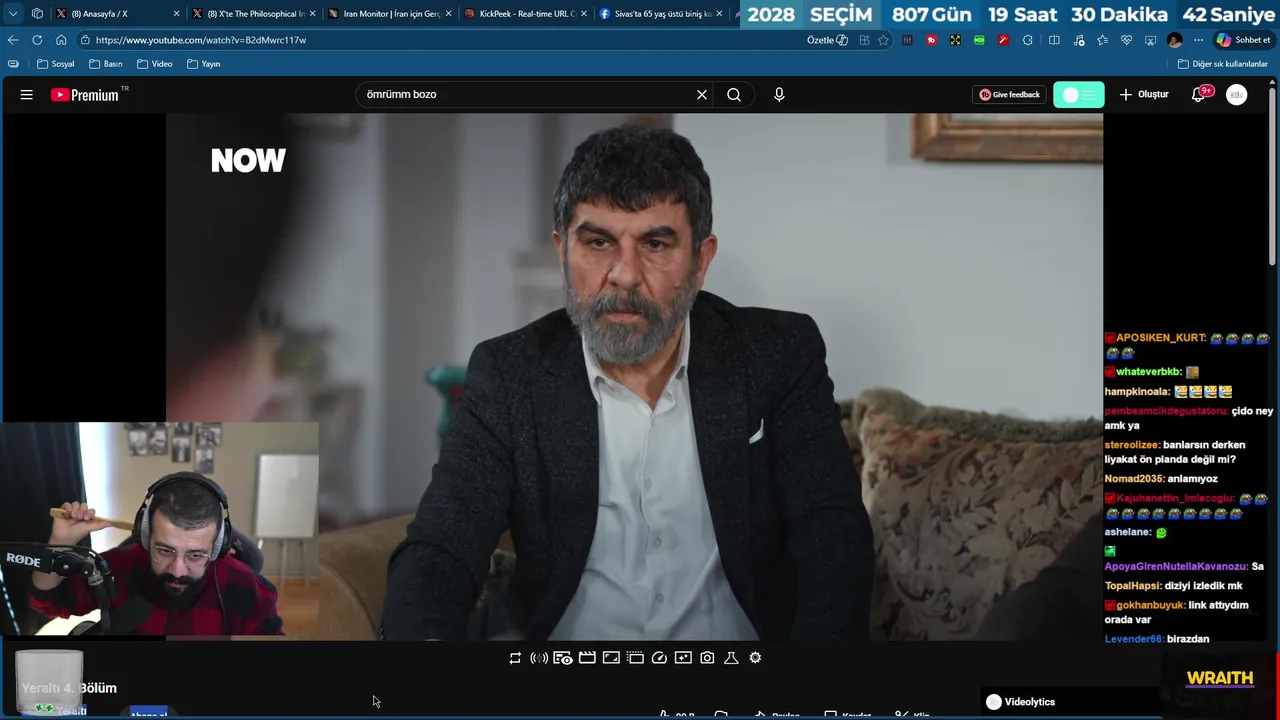This screenshot has height=720, width=1280.
Task: Click the 'Yeraltı 4. Bölüm' video title
Action: 69,688
